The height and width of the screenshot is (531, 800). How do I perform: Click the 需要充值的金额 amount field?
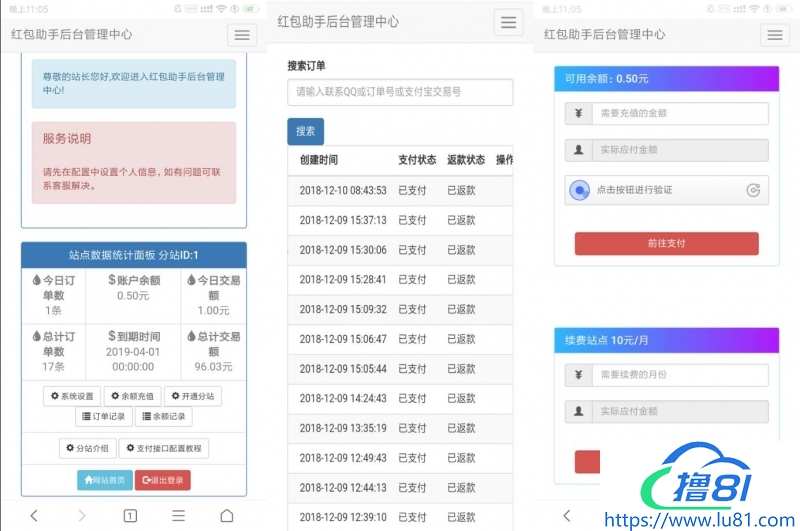680,114
